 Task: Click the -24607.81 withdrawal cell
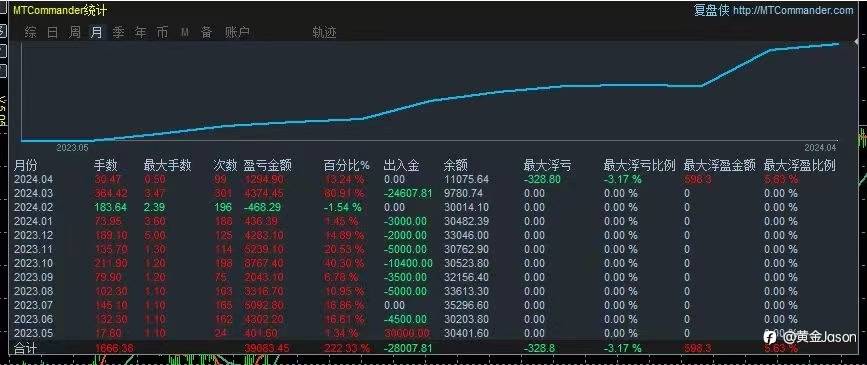coord(409,193)
